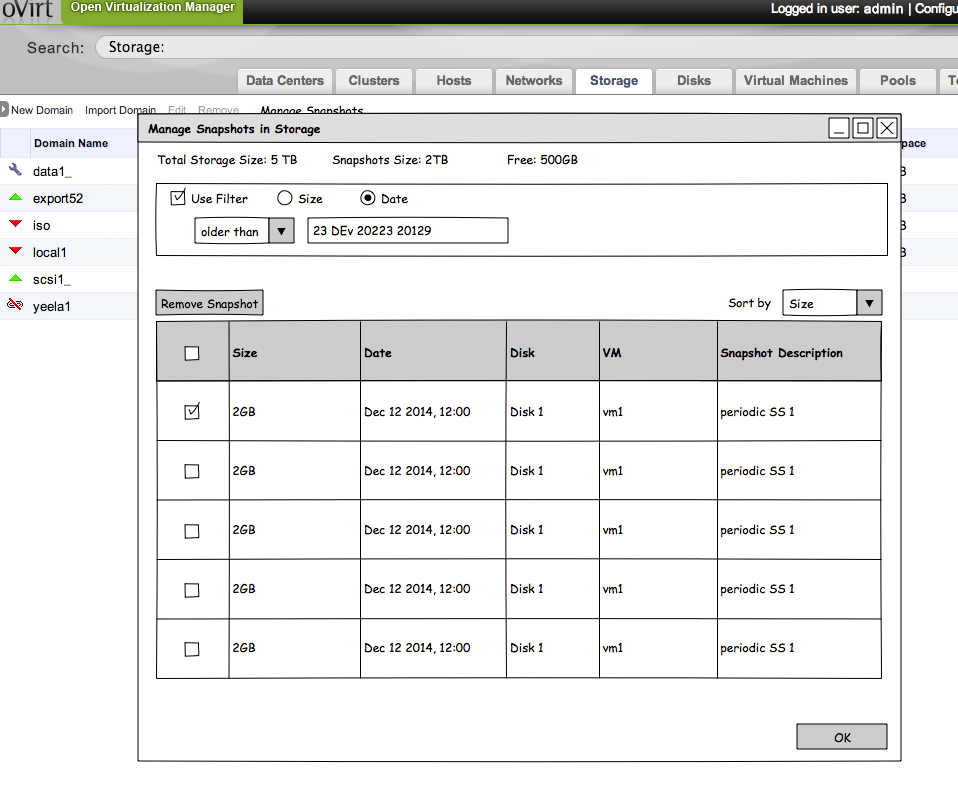
Task: Click the Import Domain link
Action: tap(120, 110)
